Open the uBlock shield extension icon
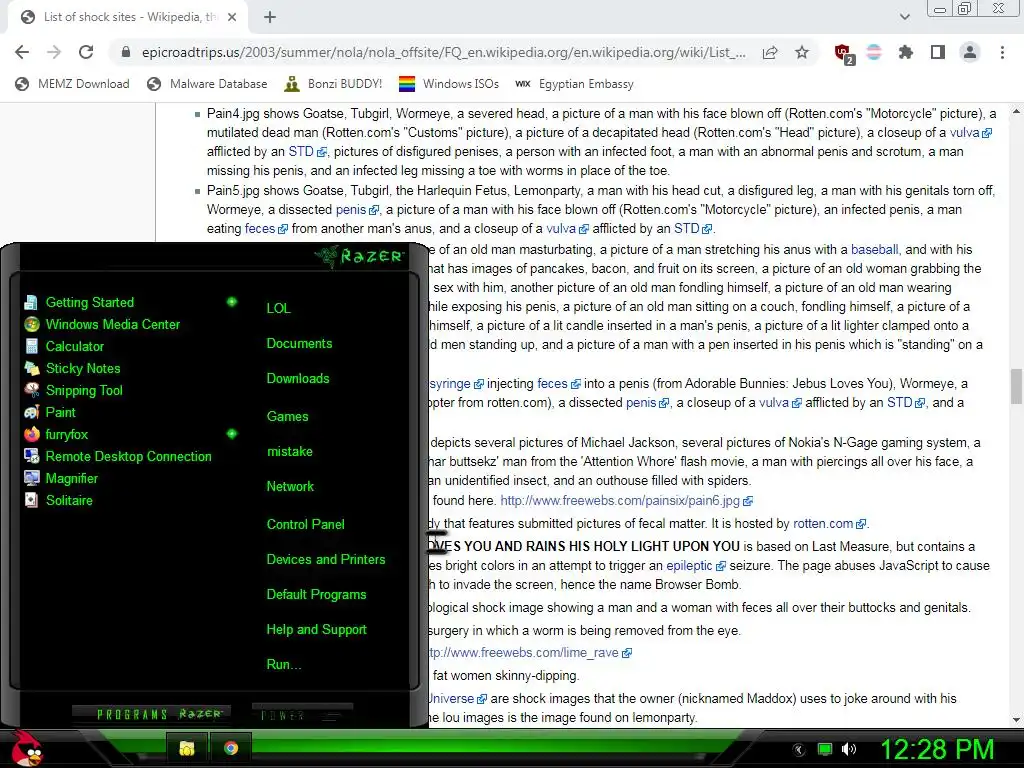The image size is (1024, 768). (844, 54)
